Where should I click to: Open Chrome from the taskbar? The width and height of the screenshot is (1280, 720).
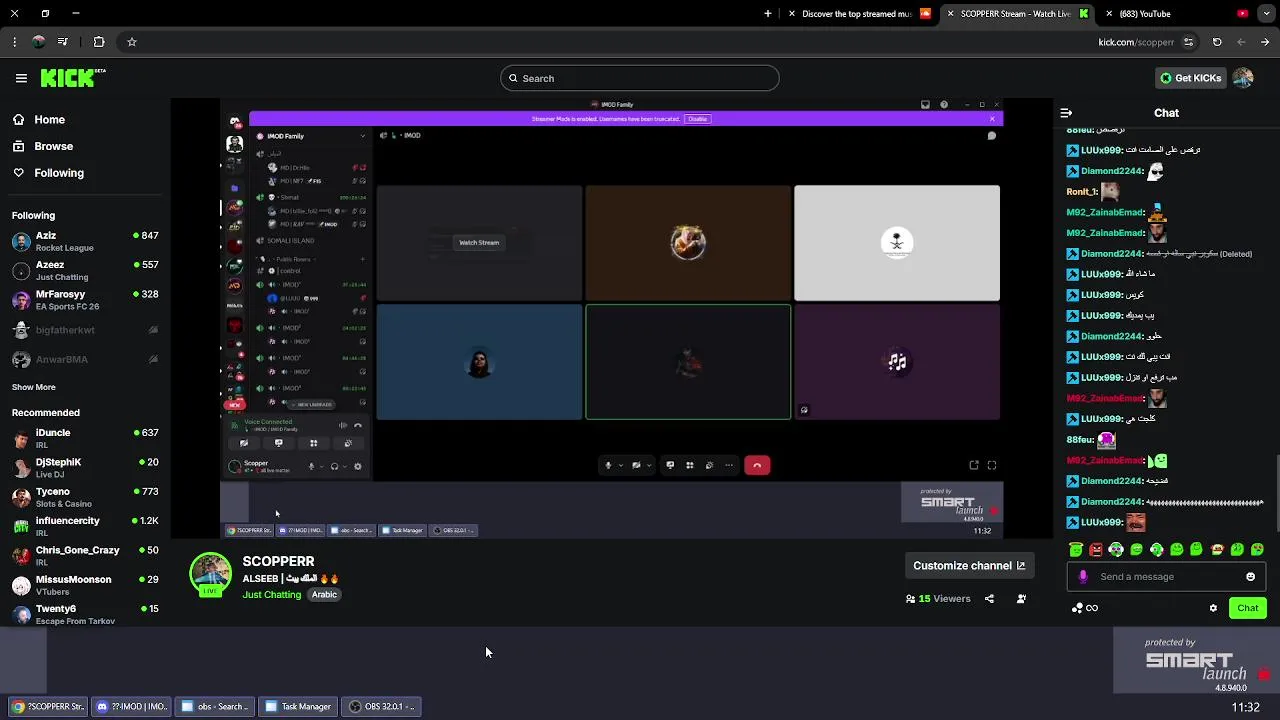pyautogui.click(x=48, y=706)
